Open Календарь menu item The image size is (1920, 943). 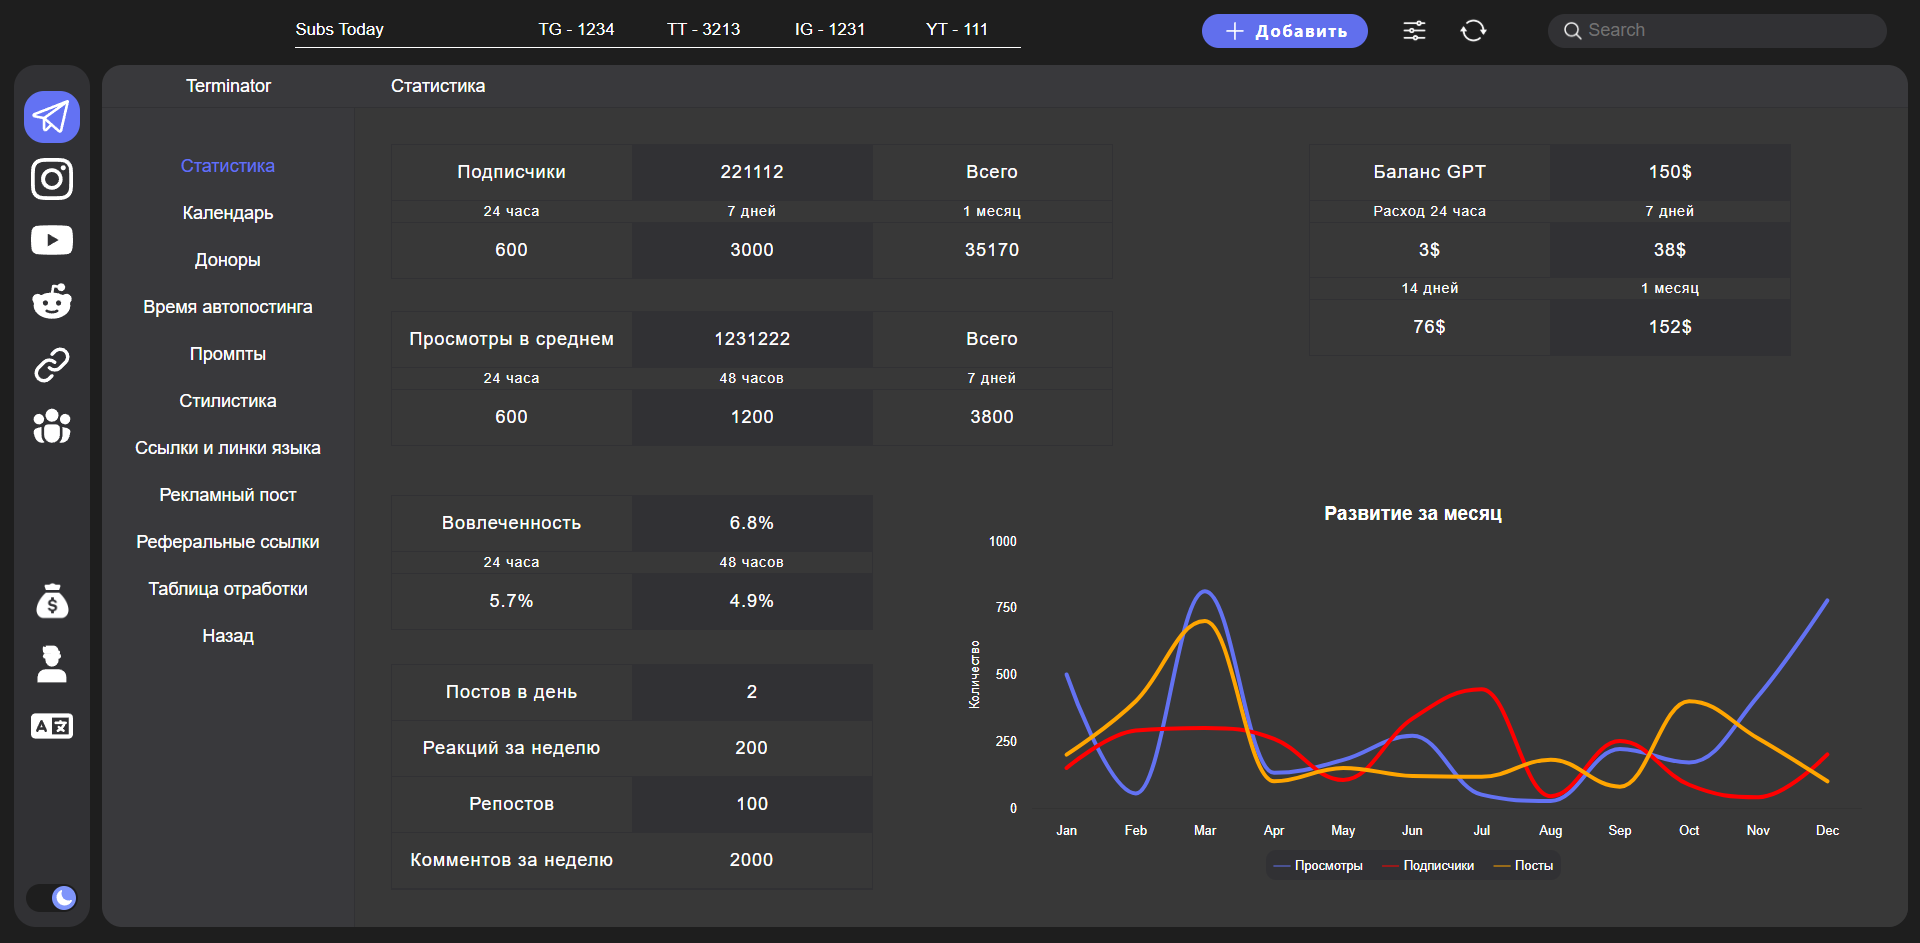point(228,213)
